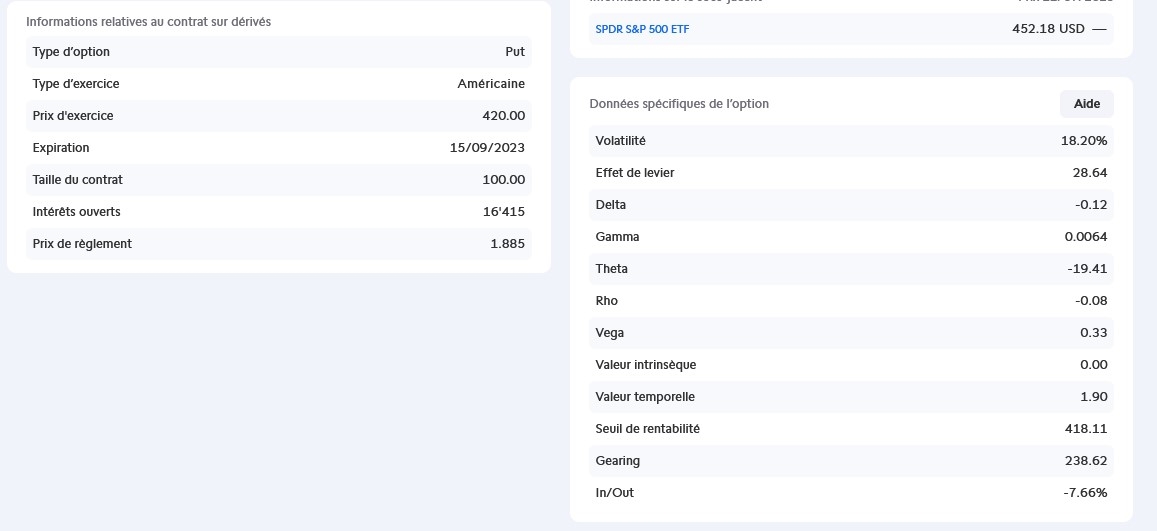The image size is (1157, 531).
Task: Select the Theta value -19.41
Action: pyautogui.click(x=1086, y=269)
